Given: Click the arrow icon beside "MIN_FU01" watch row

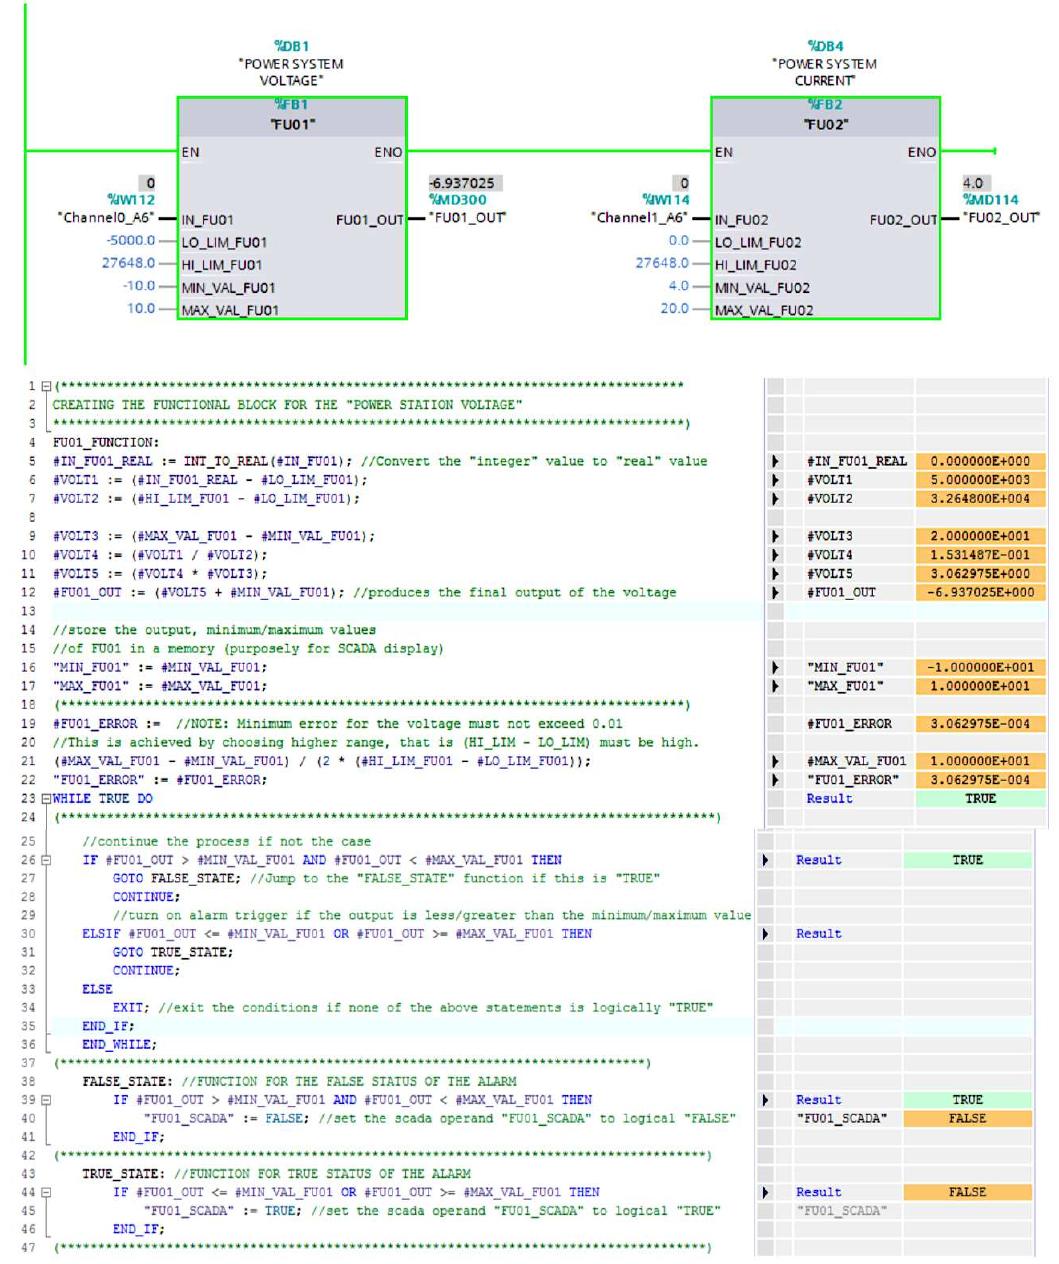Looking at the screenshot, I should [x=775, y=667].
